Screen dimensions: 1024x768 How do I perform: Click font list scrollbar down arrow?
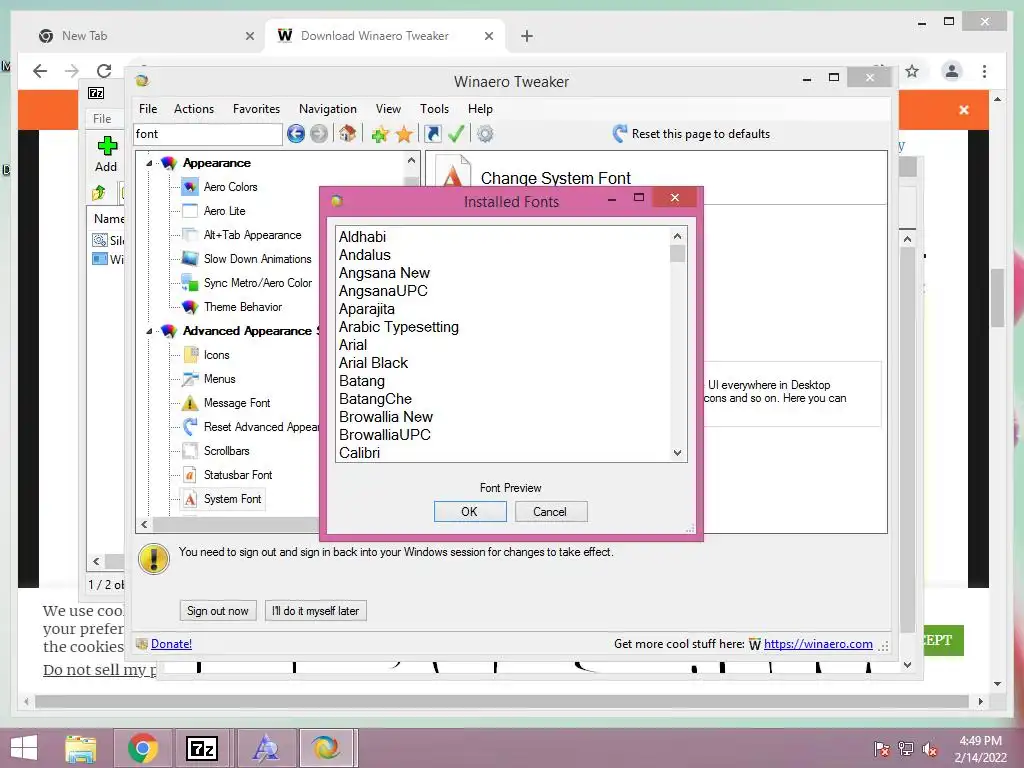[677, 453]
